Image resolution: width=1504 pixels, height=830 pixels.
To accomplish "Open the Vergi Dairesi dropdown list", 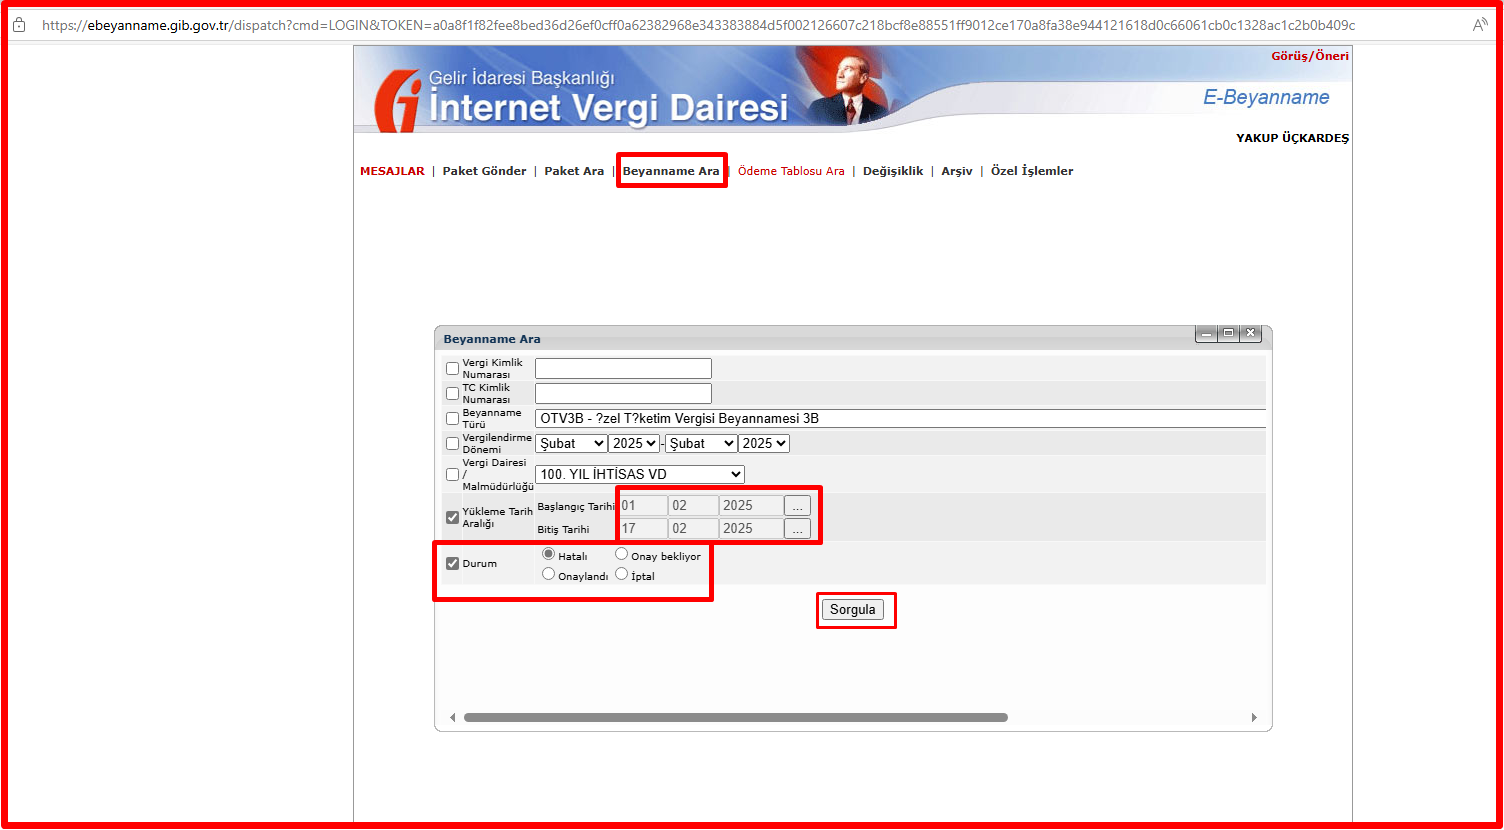I will tap(639, 474).
